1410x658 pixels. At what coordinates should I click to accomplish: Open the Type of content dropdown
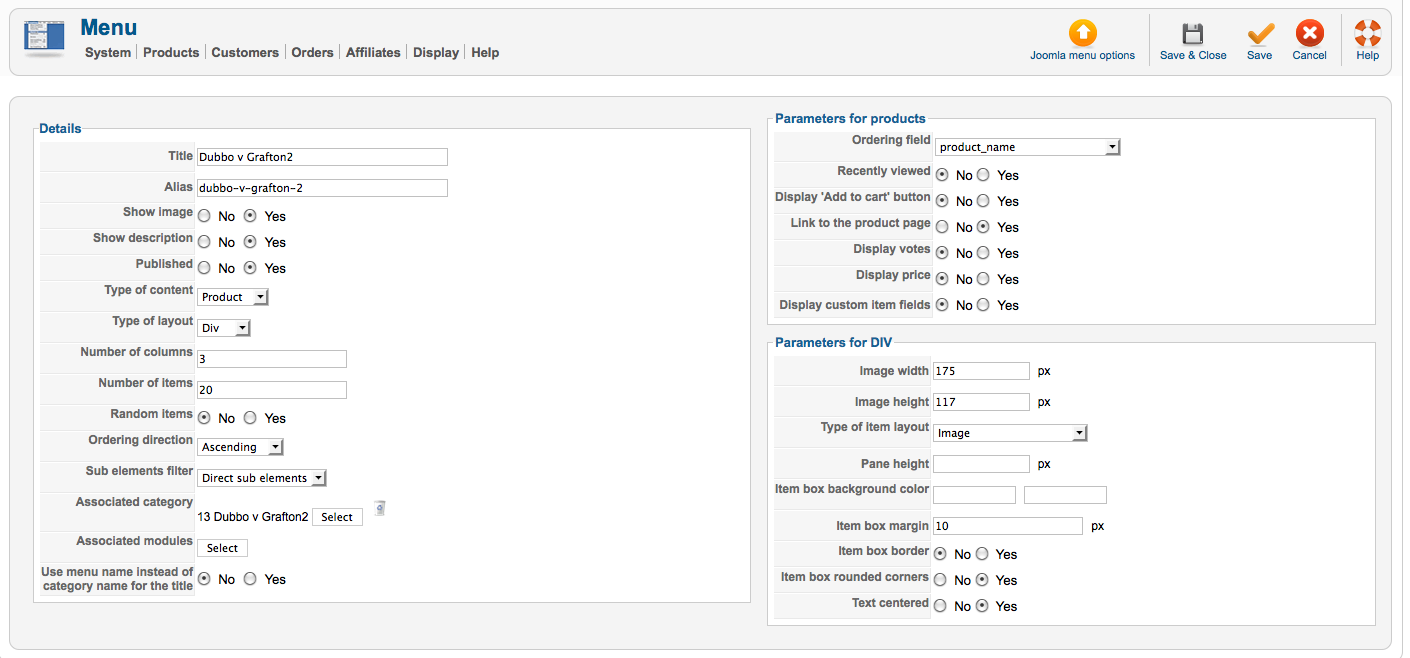(233, 297)
